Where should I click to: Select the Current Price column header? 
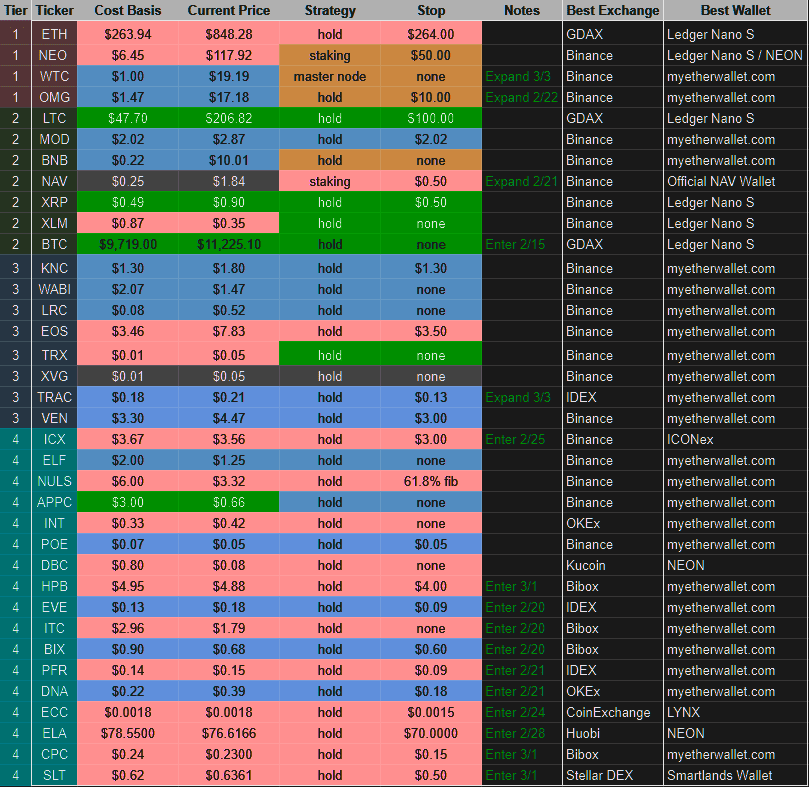[x=229, y=10]
